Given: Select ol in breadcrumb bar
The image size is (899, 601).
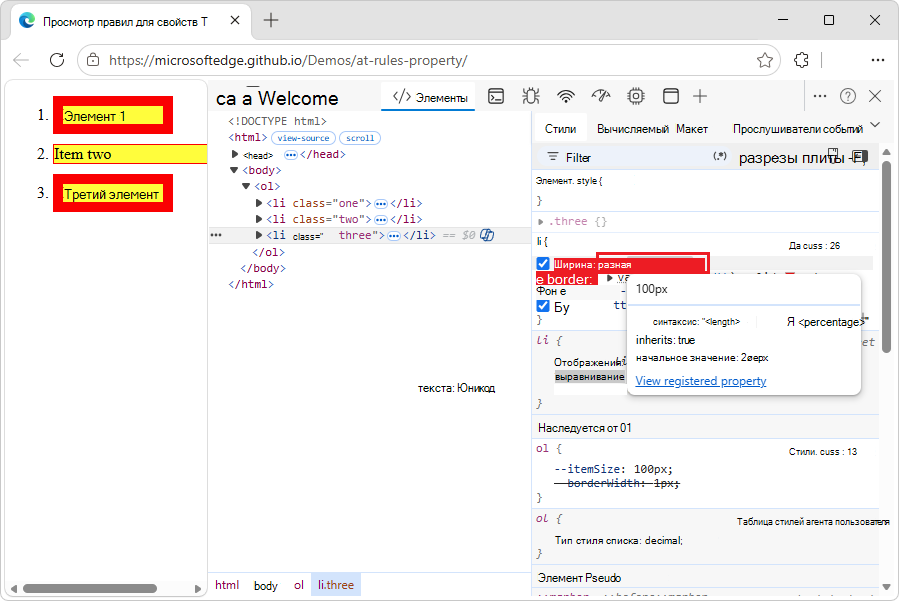Looking at the screenshot, I should tap(299, 585).
